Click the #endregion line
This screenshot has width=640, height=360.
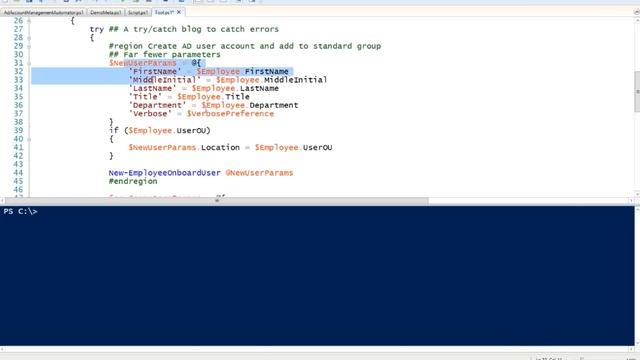click(133, 181)
